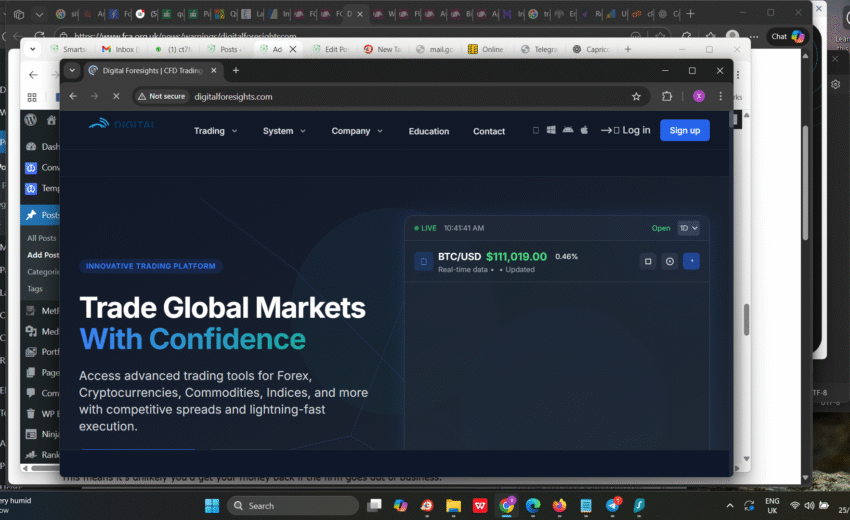Expand the Trading navigation menu

click(215, 131)
